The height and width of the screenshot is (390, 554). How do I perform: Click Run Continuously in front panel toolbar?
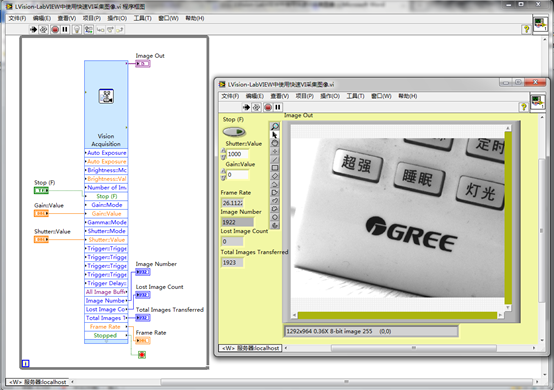pos(257,107)
